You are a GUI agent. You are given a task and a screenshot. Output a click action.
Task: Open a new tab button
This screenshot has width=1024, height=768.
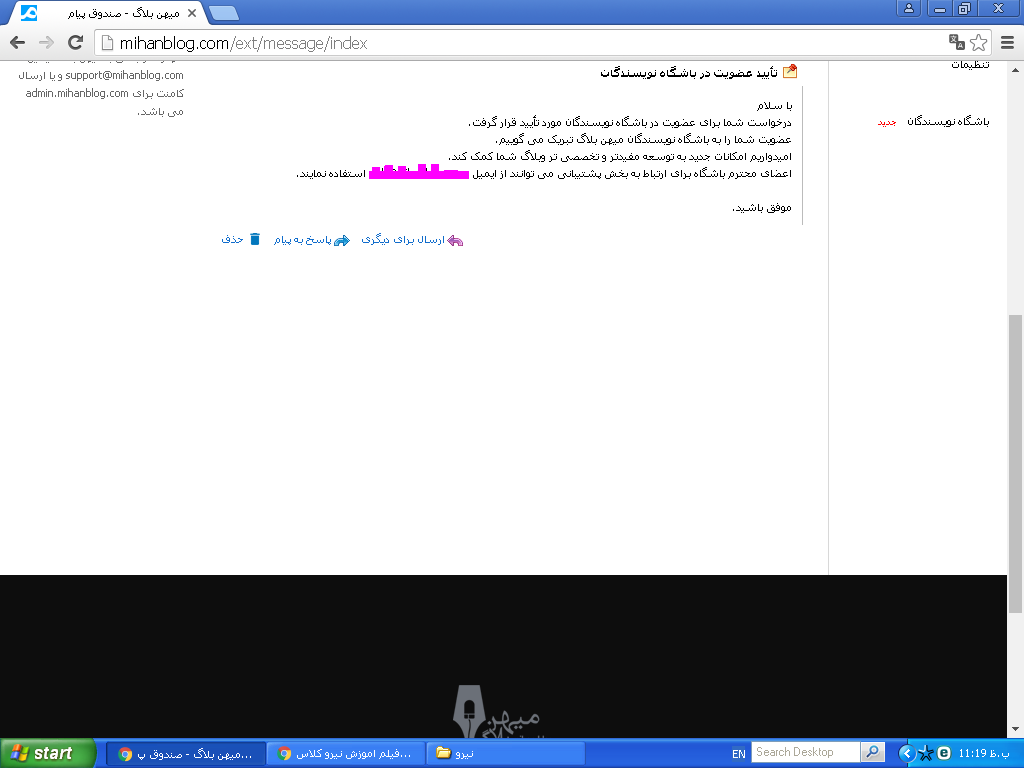pos(225,13)
